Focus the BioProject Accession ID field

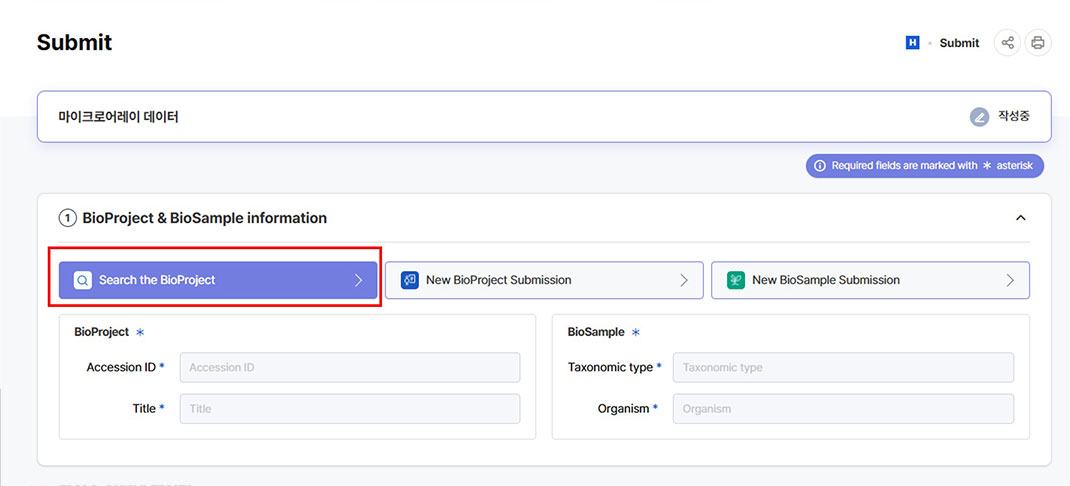[349, 367]
